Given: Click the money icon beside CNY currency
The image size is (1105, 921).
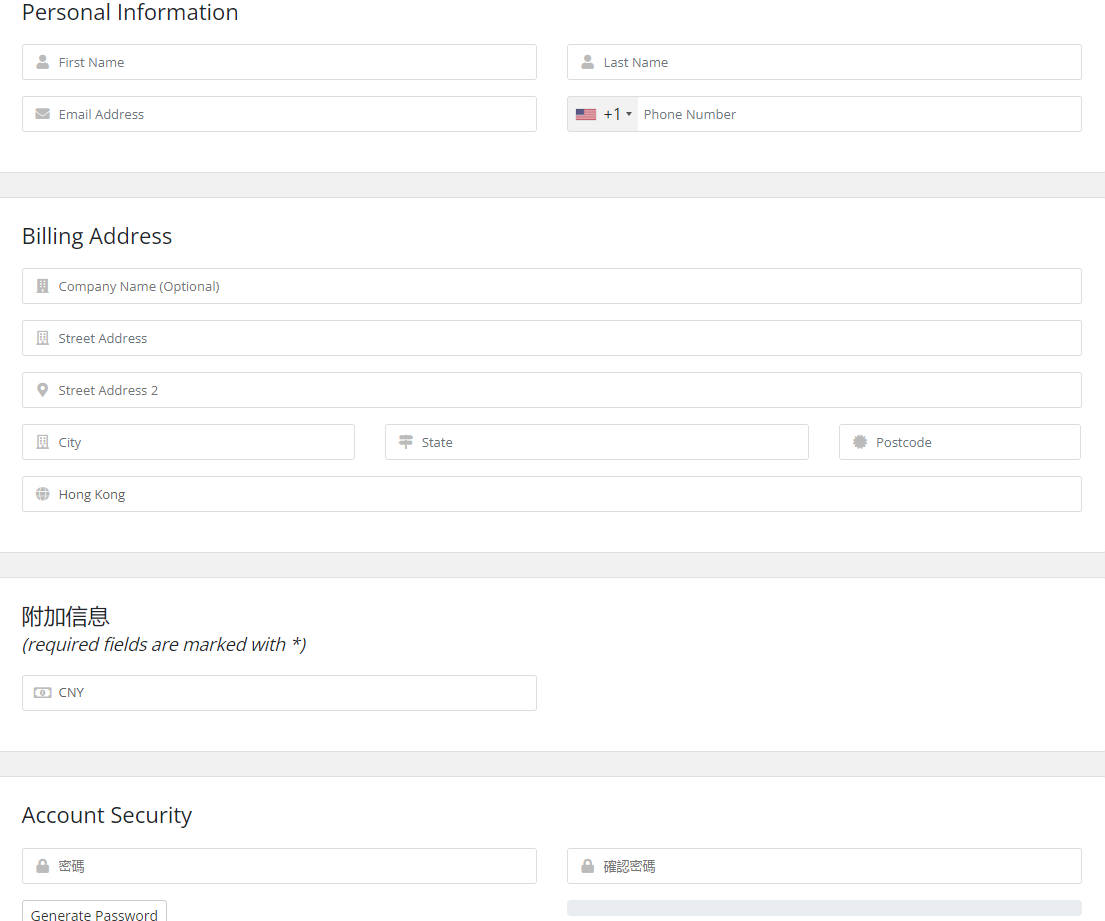Looking at the screenshot, I should pos(42,692).
